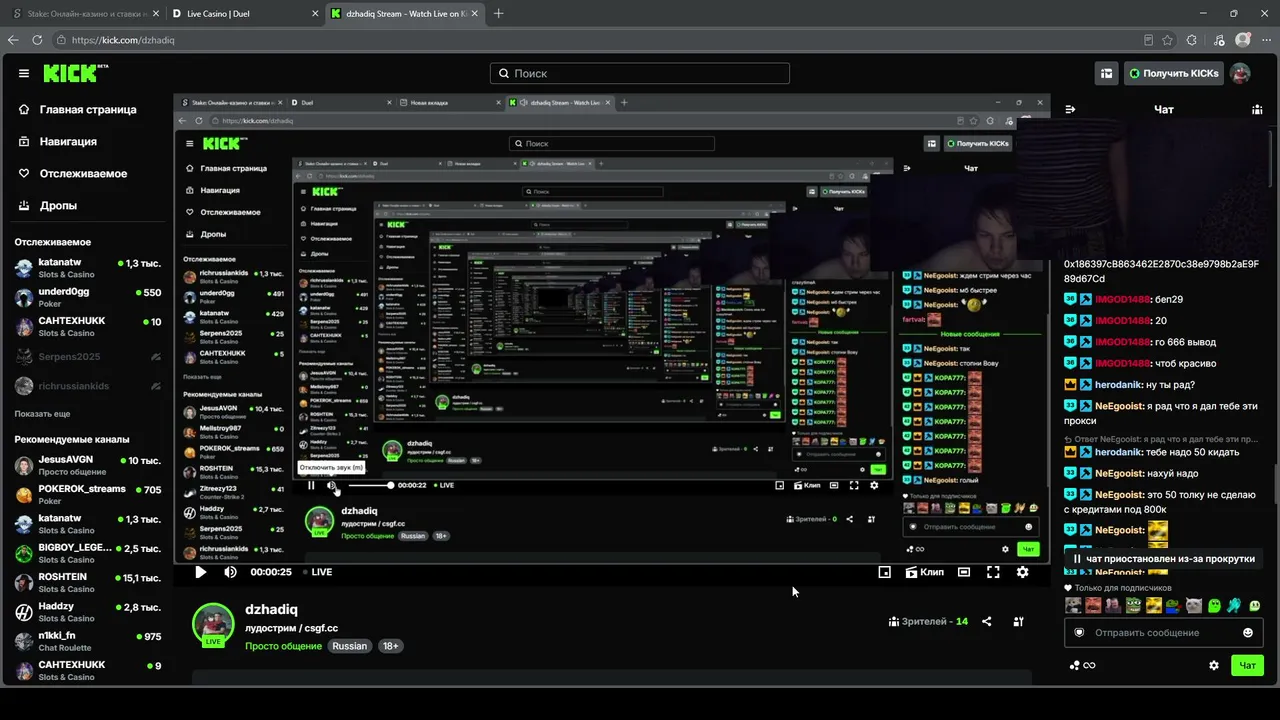Pick the white cat subscriber emote
1280x720 pixels.
[x=1194, y=605]
